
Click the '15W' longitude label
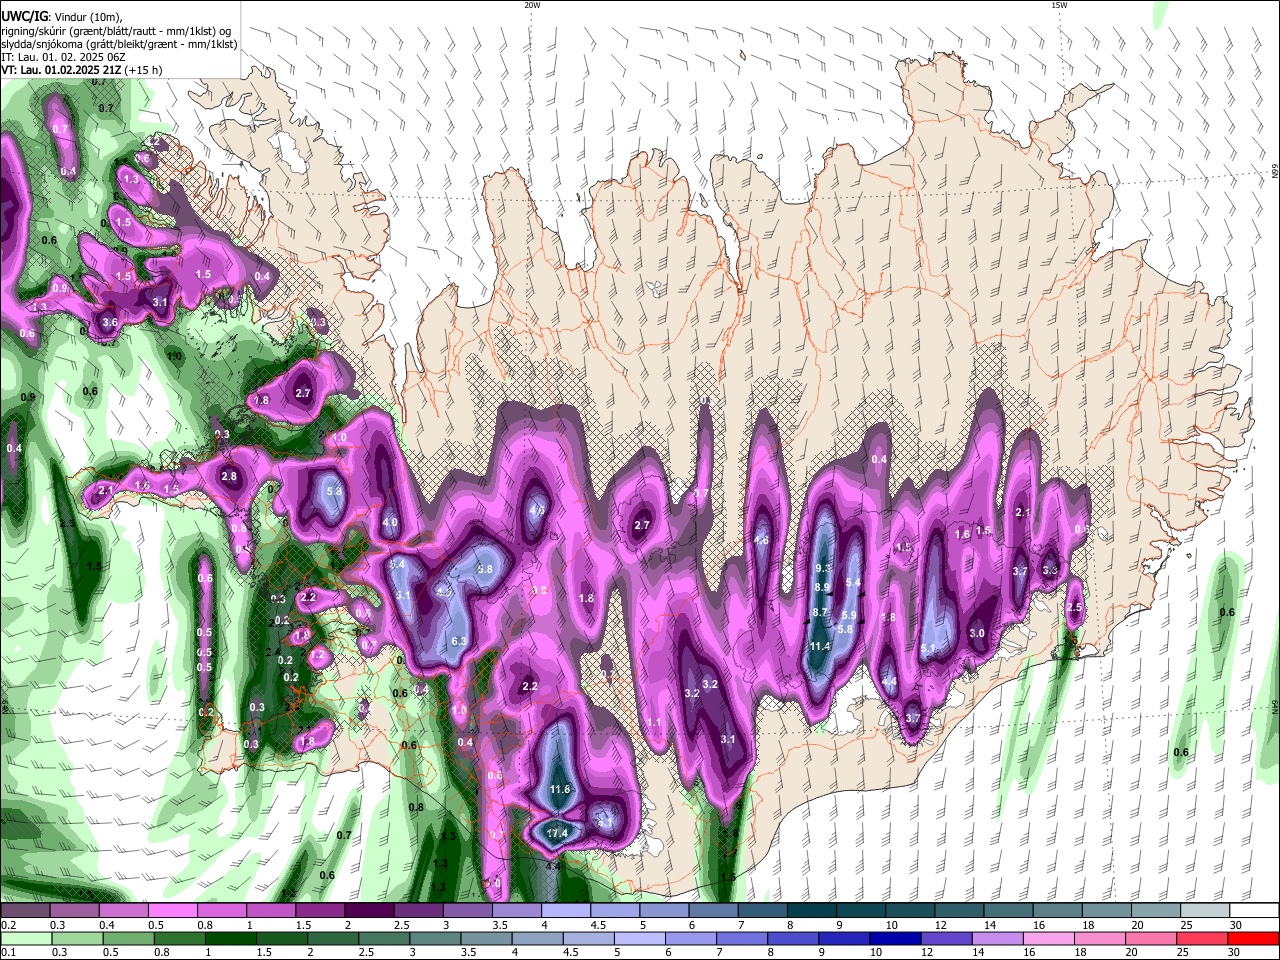1059,5
